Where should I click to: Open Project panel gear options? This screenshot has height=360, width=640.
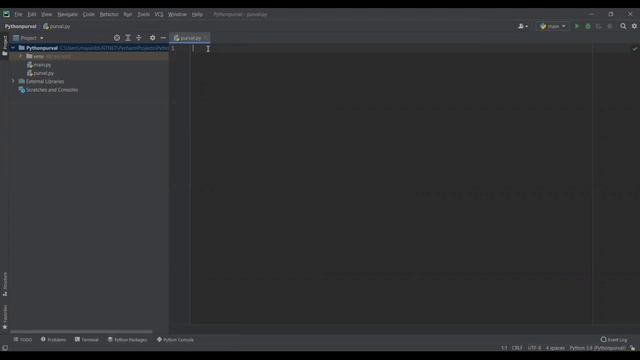click(x=152, y=38)
